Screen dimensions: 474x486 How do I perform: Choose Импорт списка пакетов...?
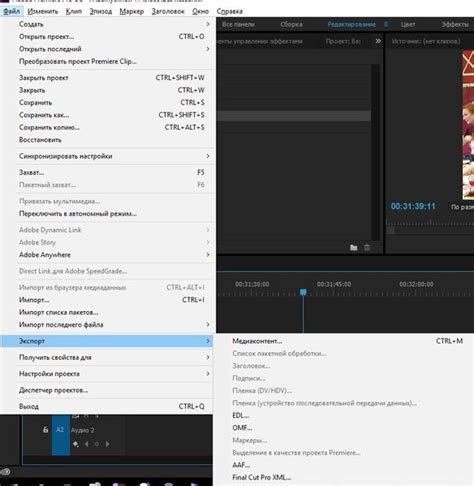107,312
